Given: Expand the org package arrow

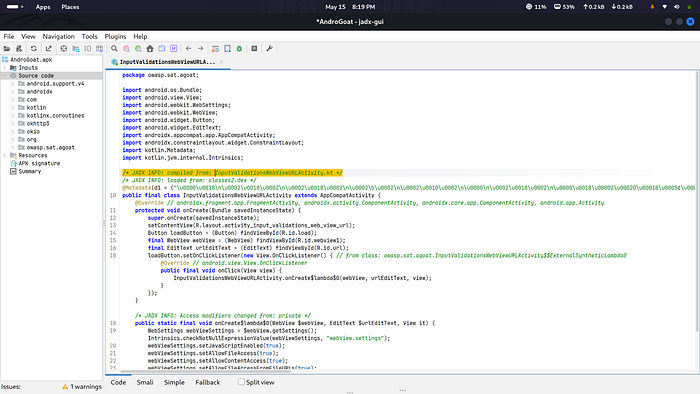Looking at the screenshot, I should point(12,139).
